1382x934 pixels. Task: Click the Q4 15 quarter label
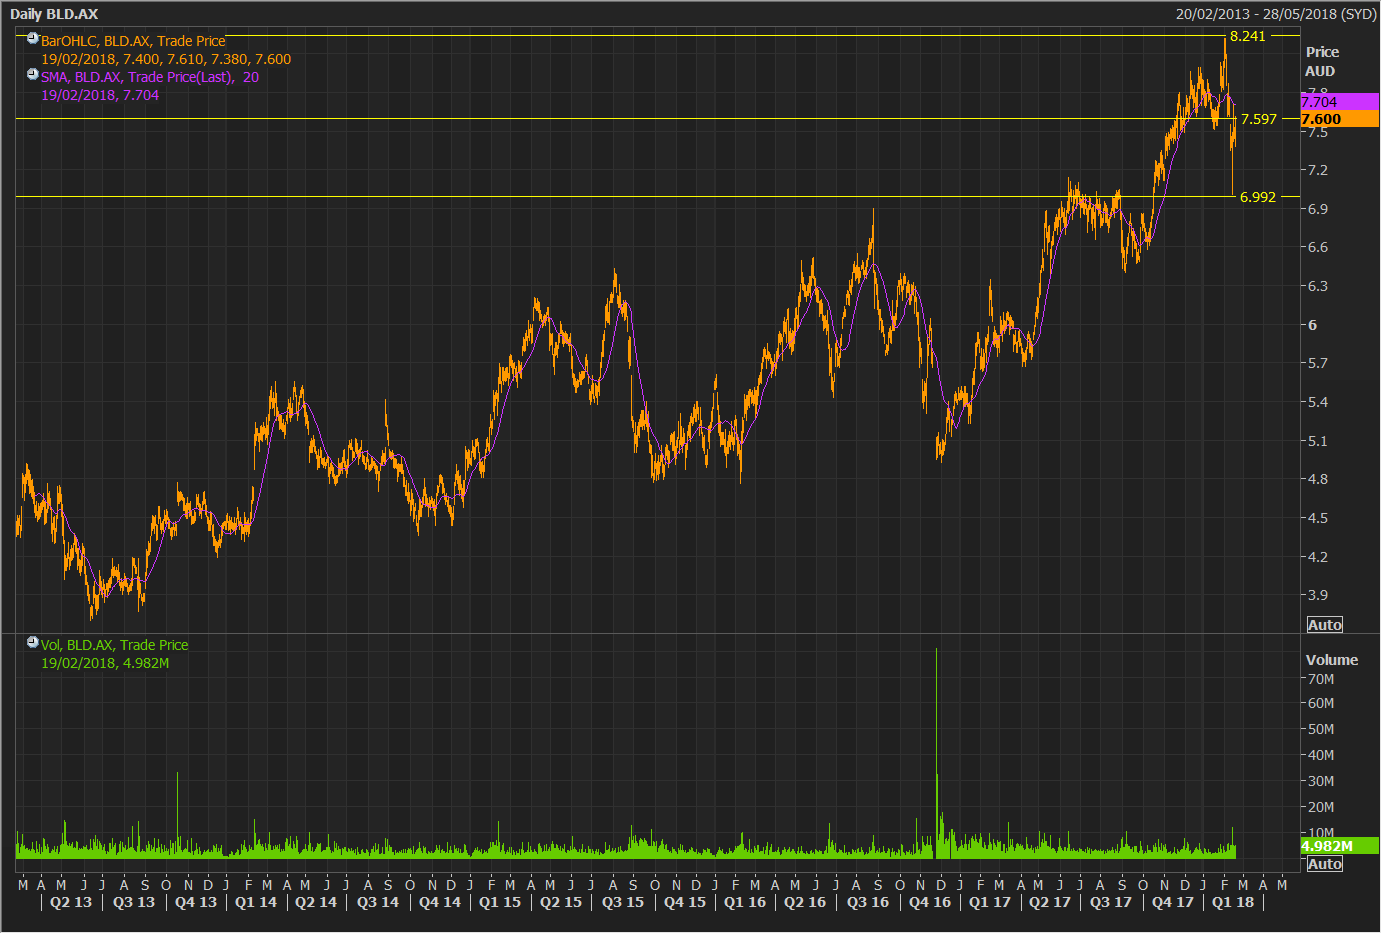[685, 902]
